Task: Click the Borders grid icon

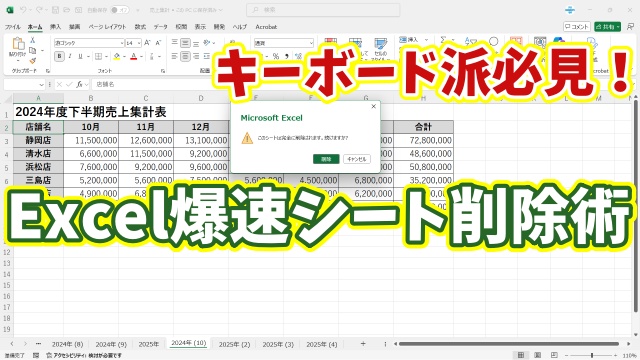Action: click(x=98, y=56)
